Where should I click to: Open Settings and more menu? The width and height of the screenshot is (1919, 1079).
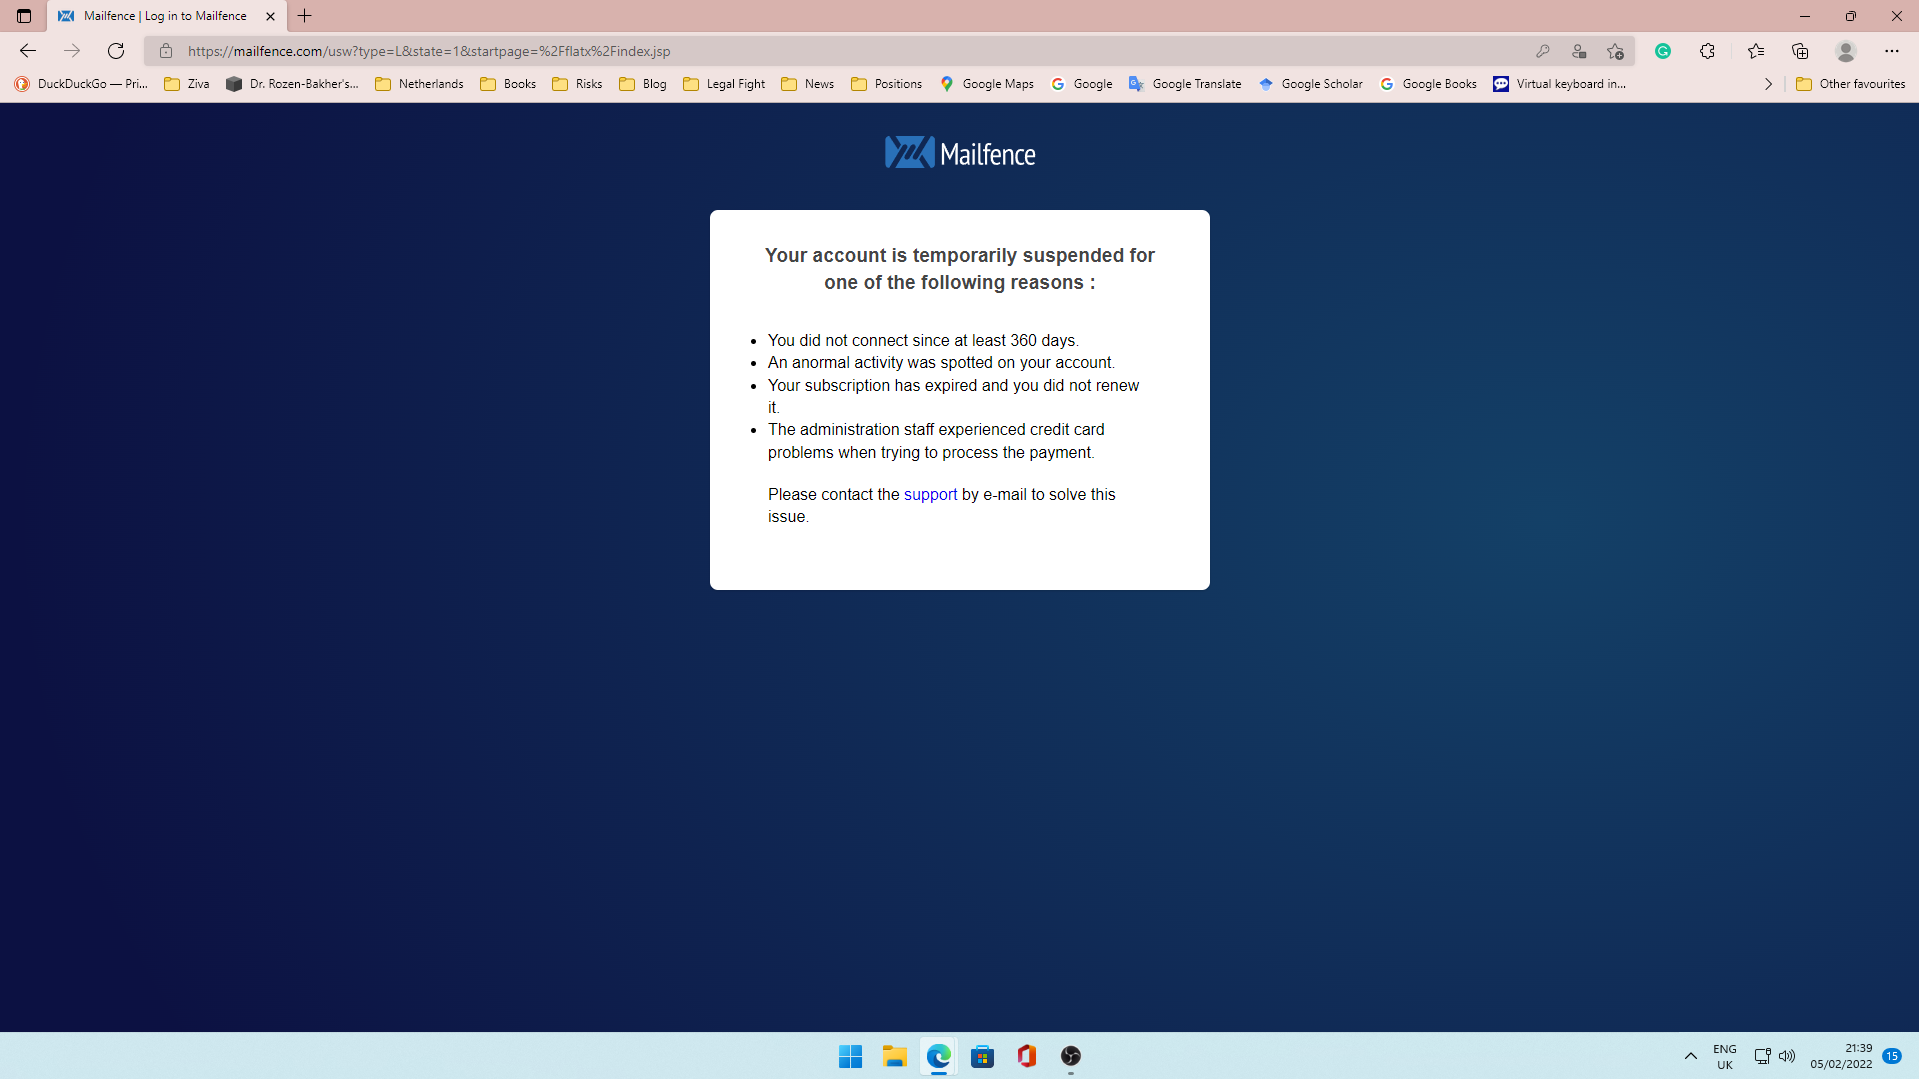(x=1892, y=51)
